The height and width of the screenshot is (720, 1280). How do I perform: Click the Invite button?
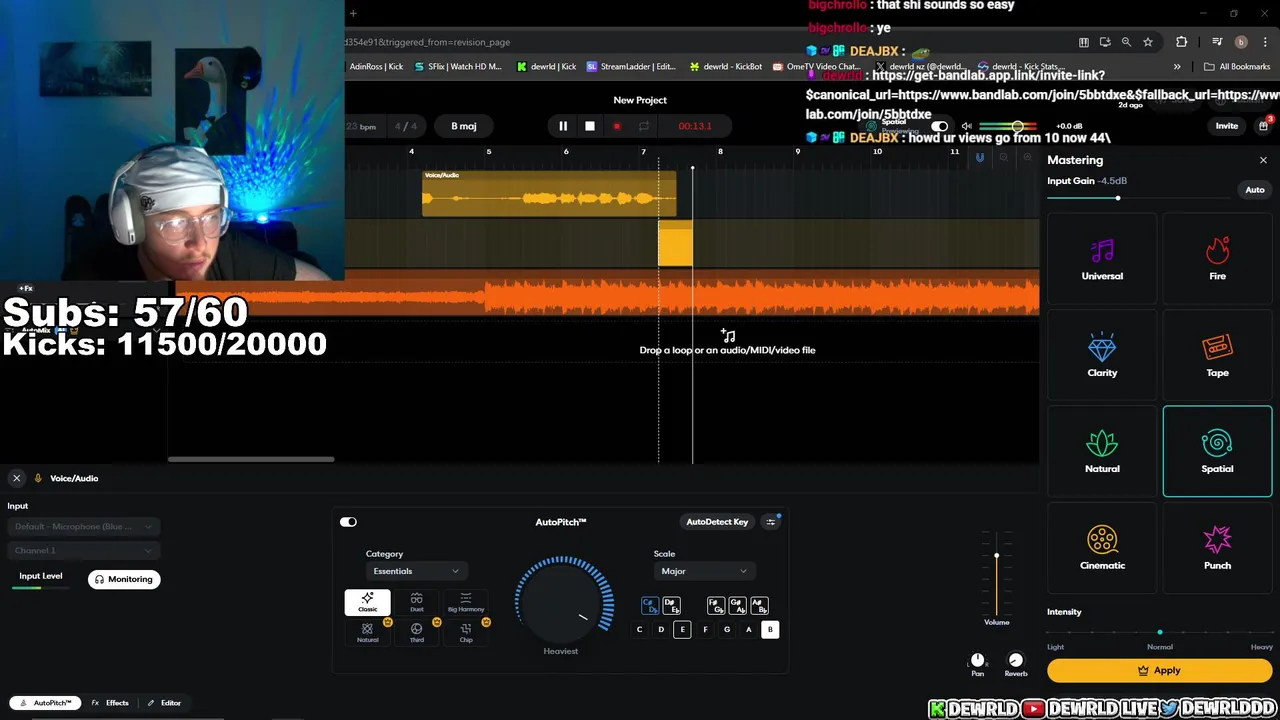click(1226, 126)
